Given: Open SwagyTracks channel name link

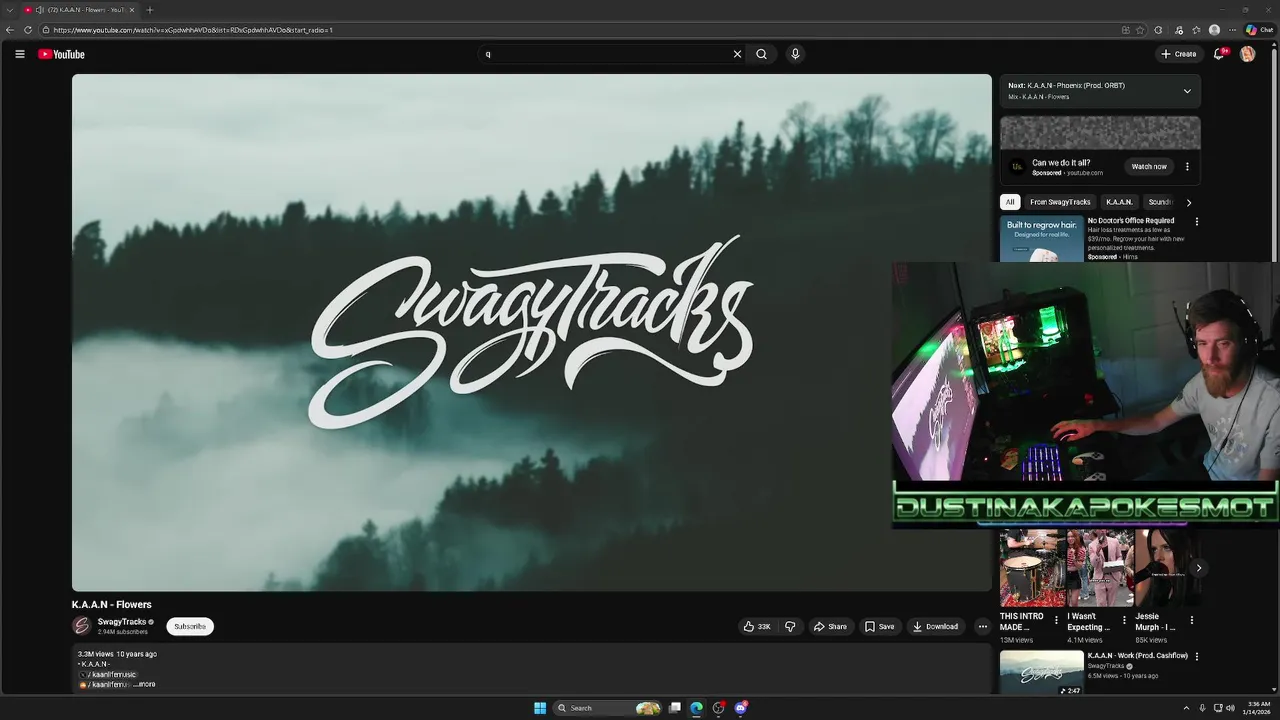Looking at the screenshot, I should click(122, 622).
